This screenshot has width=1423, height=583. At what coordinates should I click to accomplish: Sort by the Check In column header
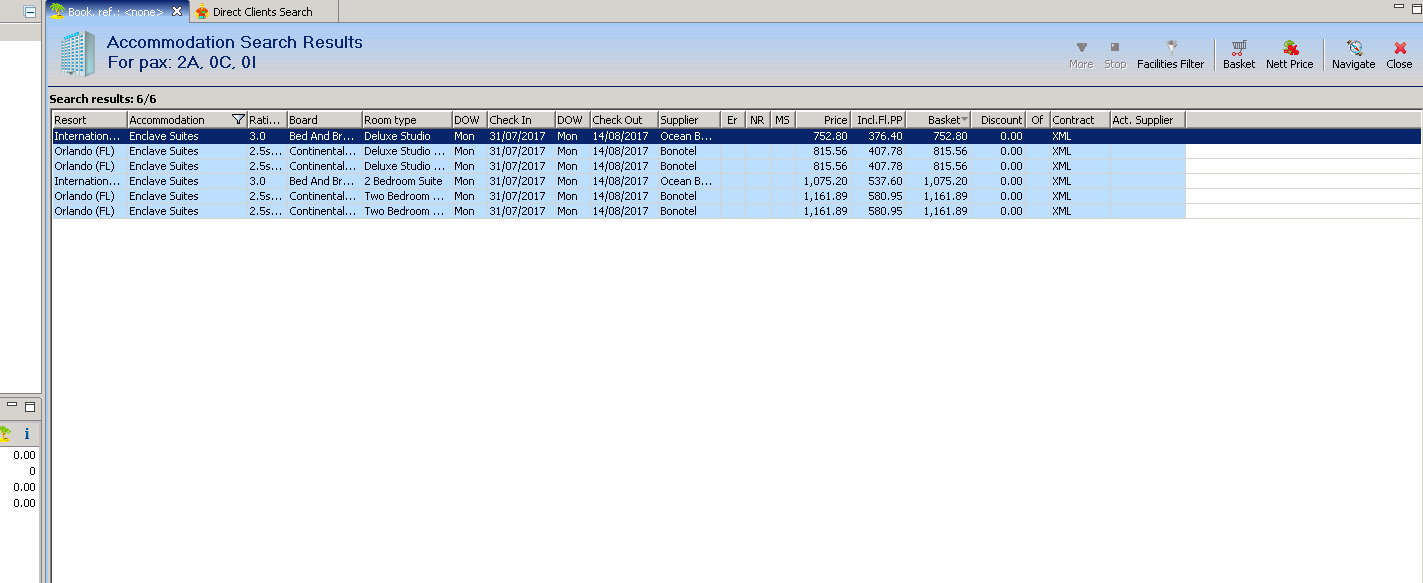[x=521, y=120]
